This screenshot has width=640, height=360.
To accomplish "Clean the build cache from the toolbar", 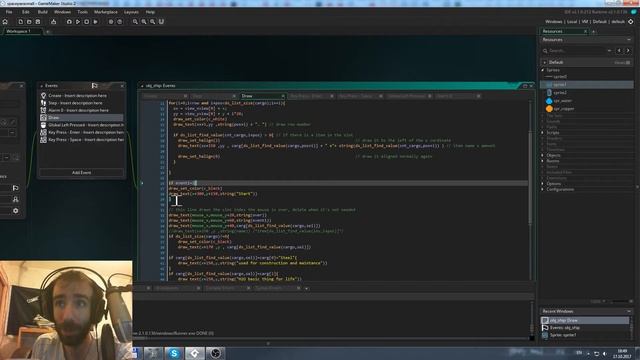I will (96, 22).
